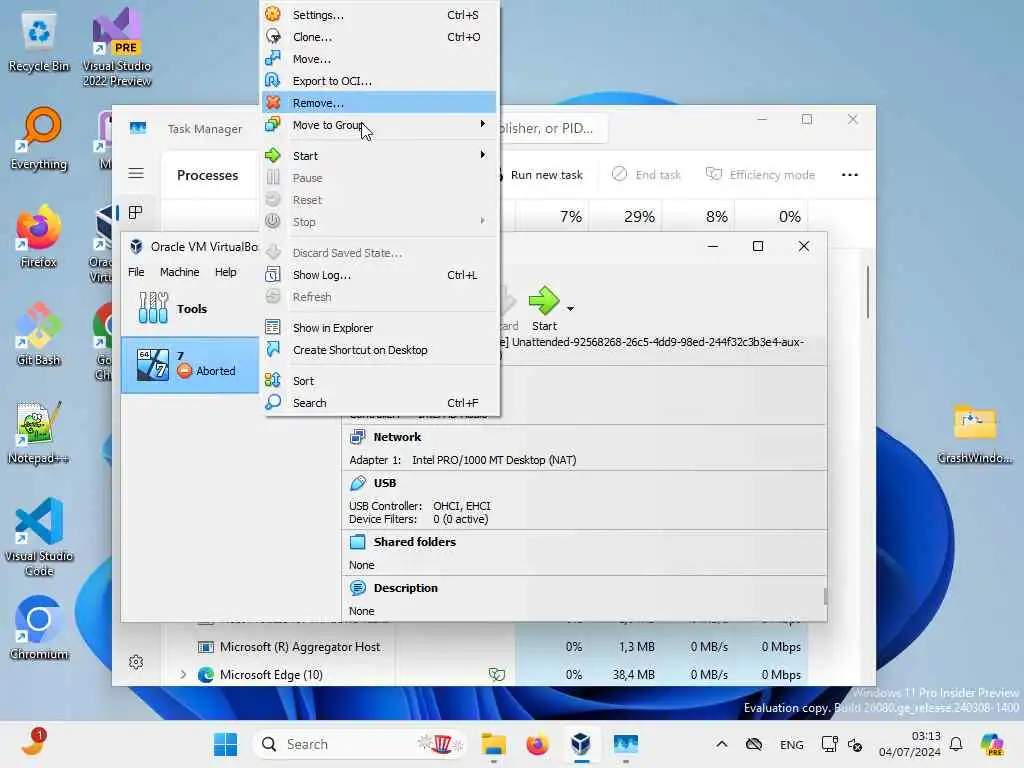Open the Start button dropdown arrow in VirtualBox
The height and width of the screenshot is (768, 1024).
coord(570,308)
